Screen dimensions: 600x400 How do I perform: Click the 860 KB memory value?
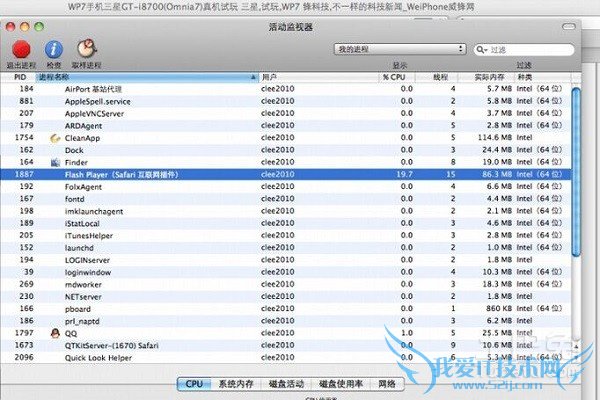coord(499,309)
